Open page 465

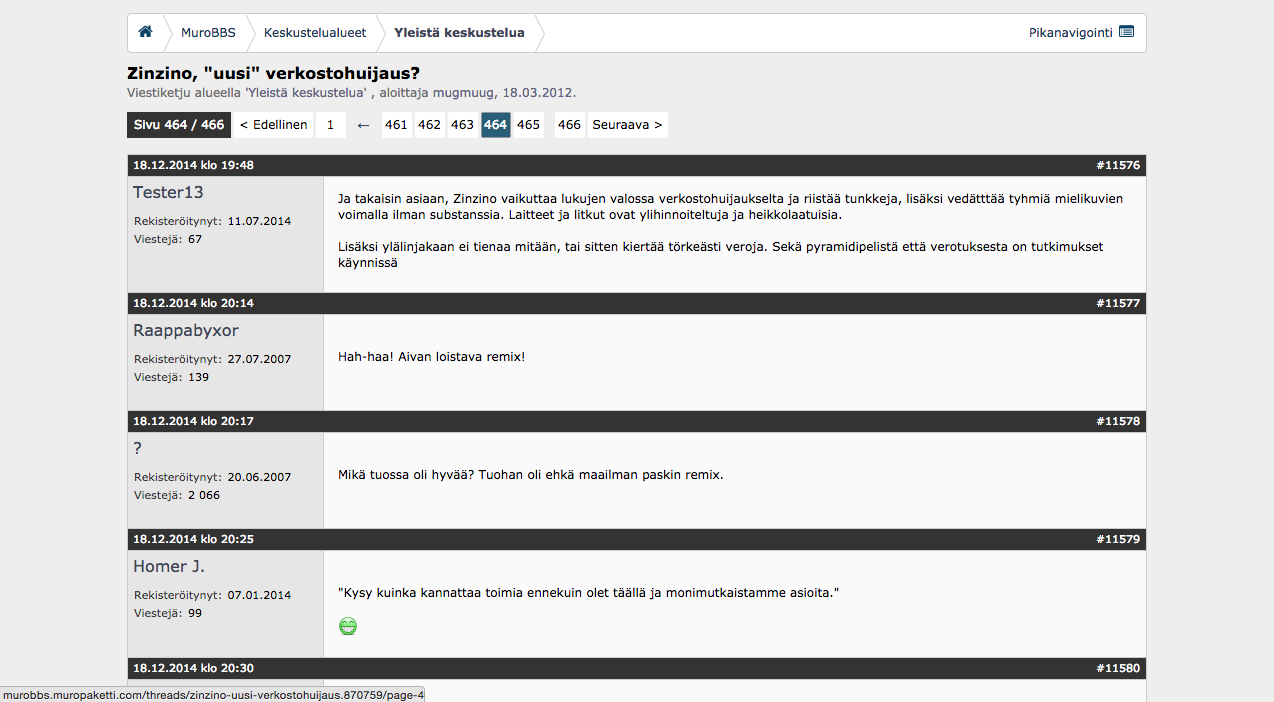click(x=529, y=124)
